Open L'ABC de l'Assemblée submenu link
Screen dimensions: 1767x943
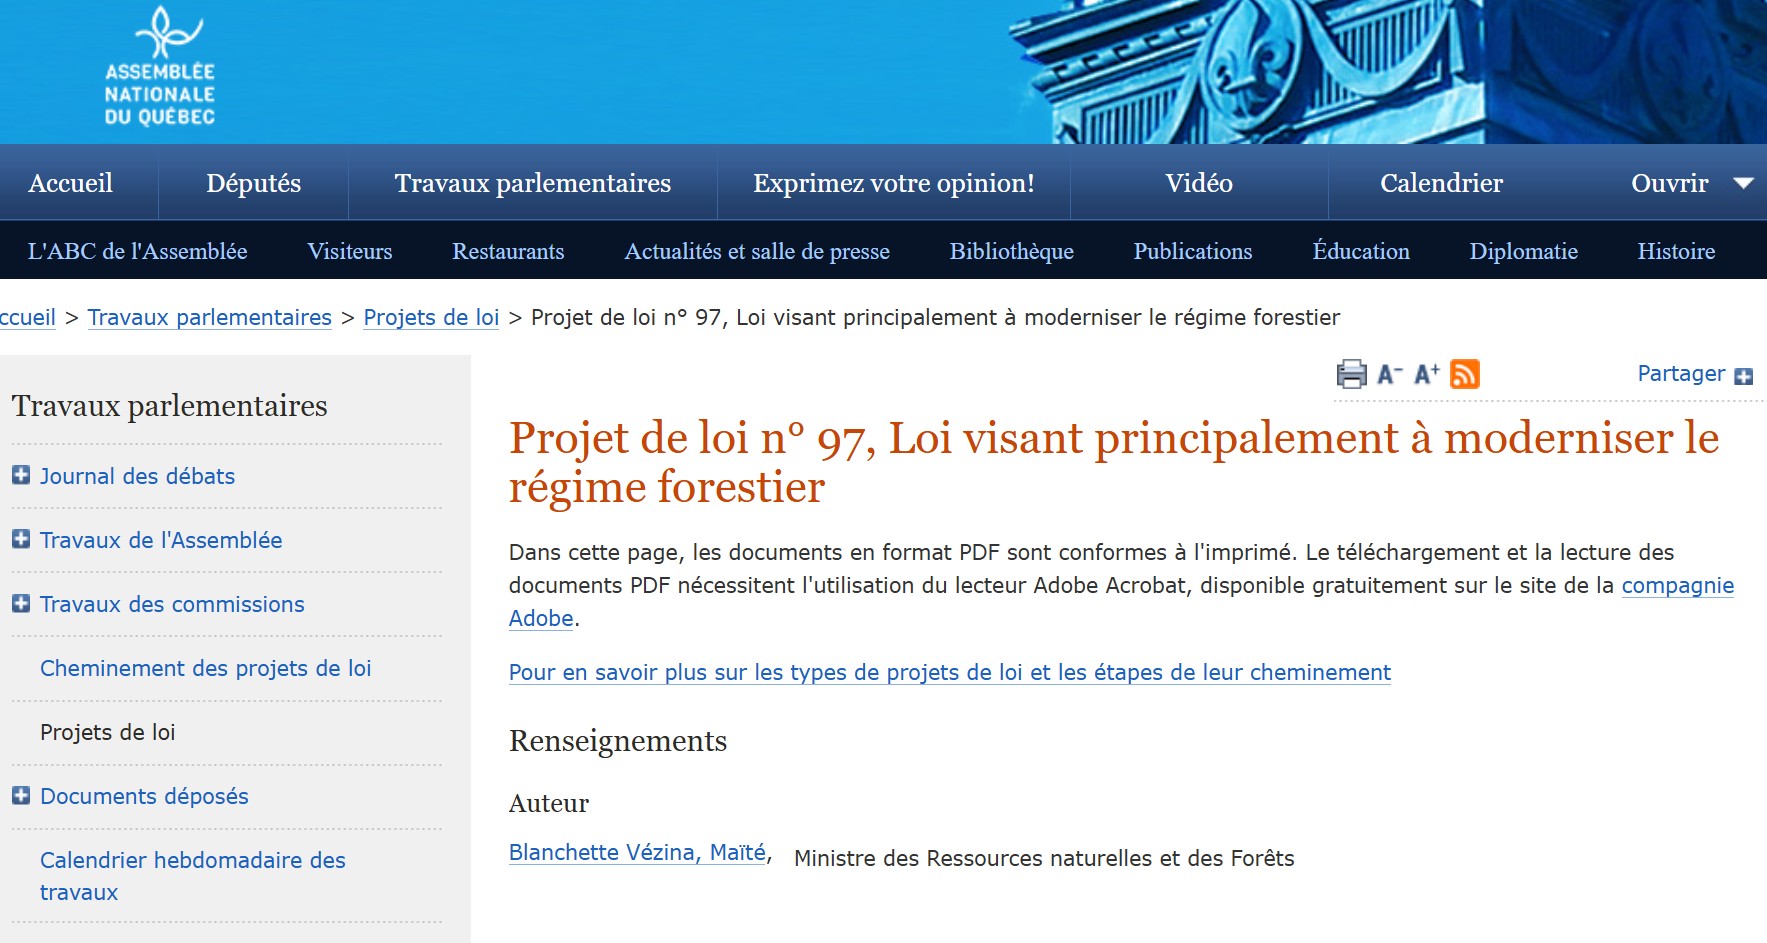pyautogui.click(x=138, y=251)
